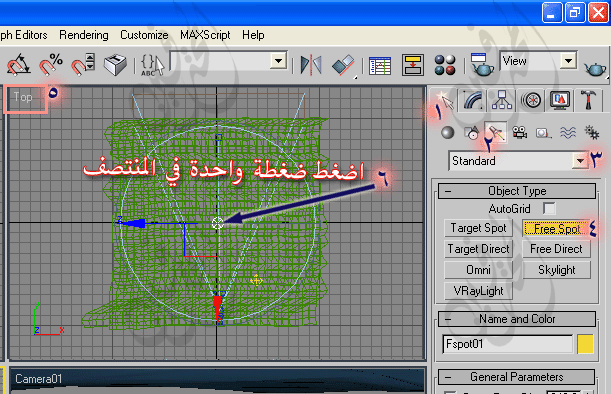Viewport: 611px width, 394px height.
Task: Open the yellow object color swatch
Action: coord(585,344)
